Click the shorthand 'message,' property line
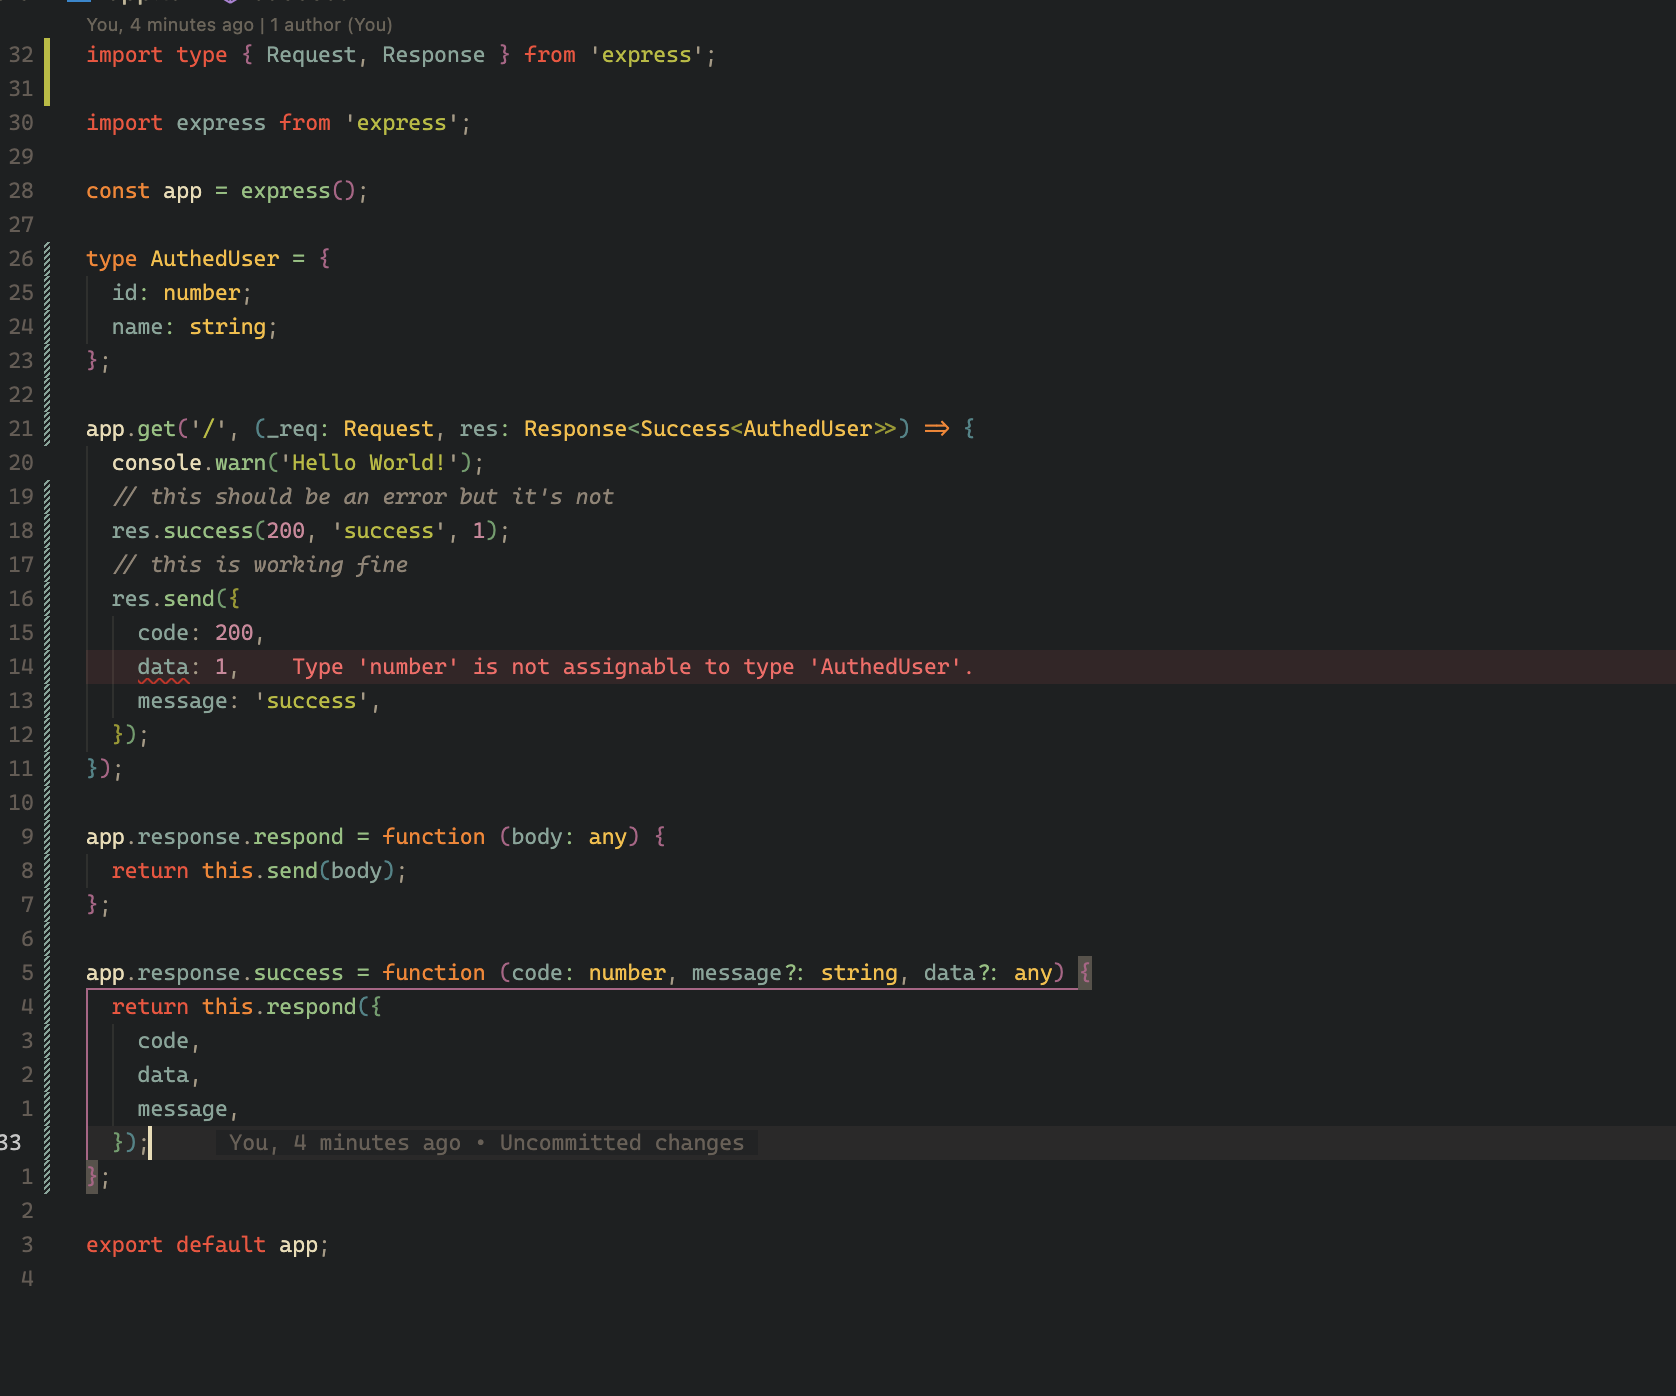 tap(188, 1109)
